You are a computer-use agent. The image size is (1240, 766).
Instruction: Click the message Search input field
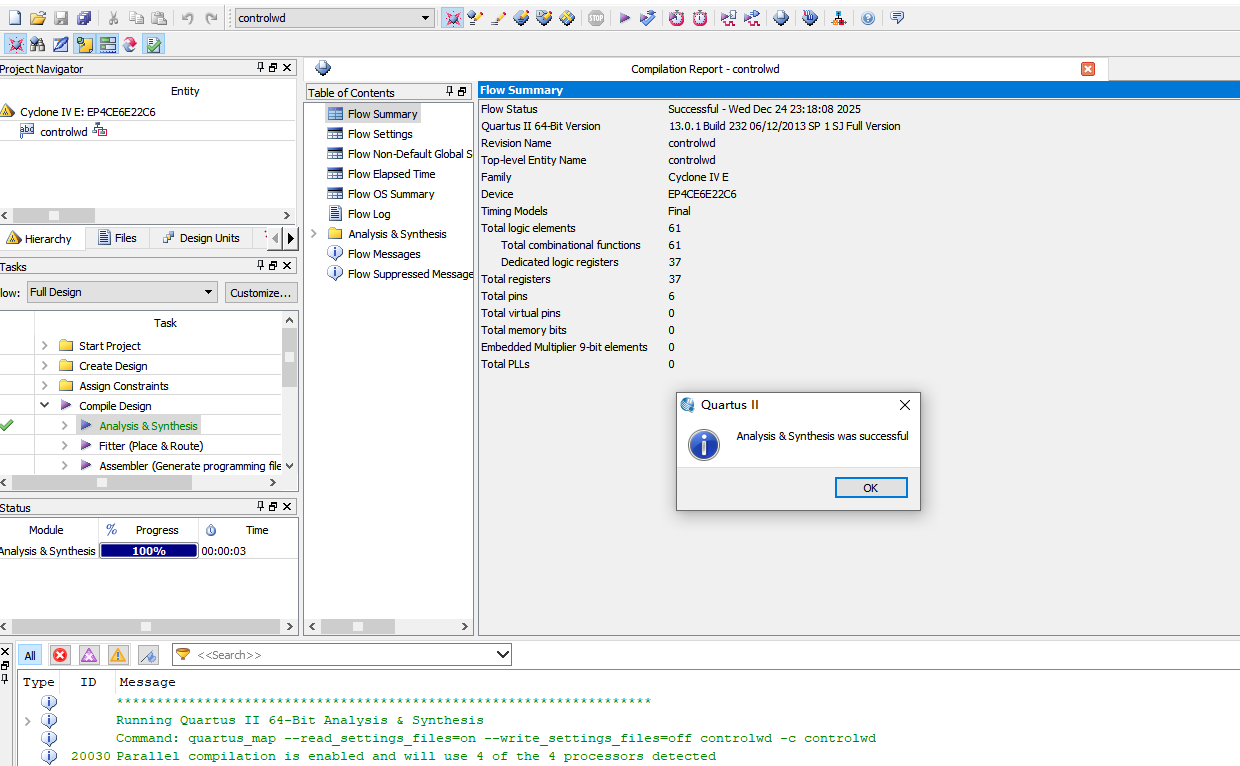344,655
